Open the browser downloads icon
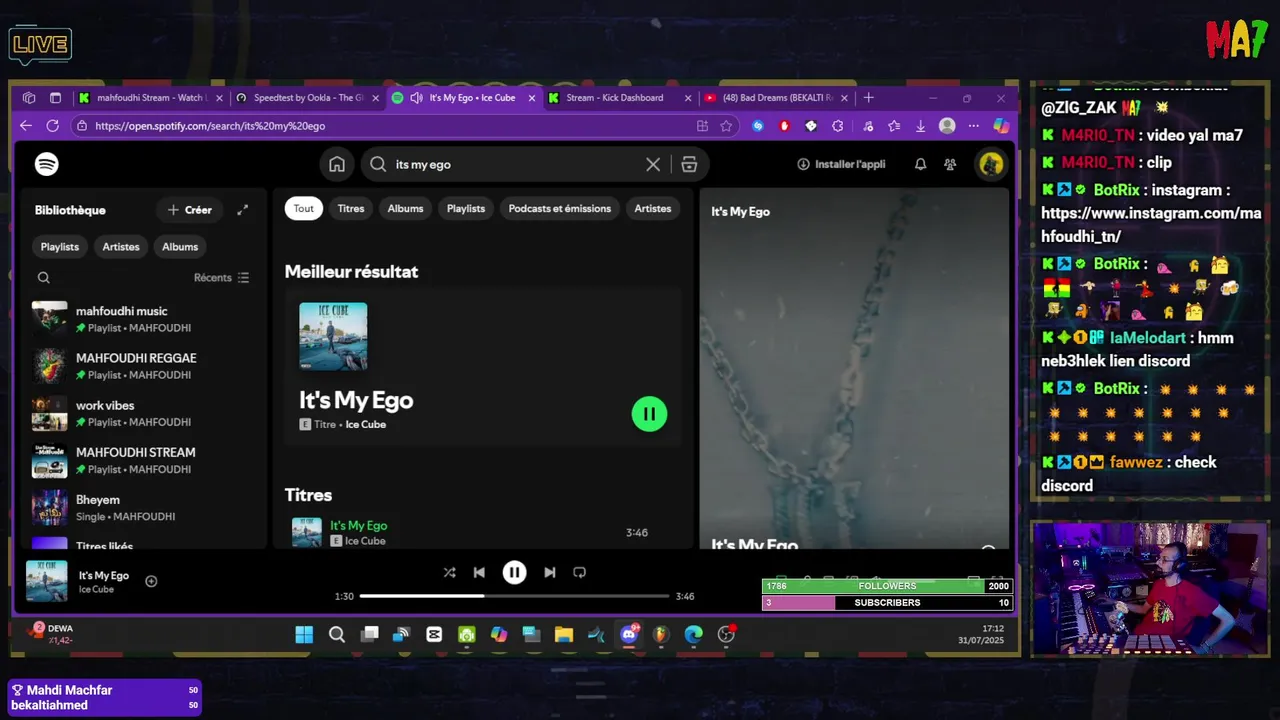The width and height of the screenshot is (1280, 720). point(920,126)
